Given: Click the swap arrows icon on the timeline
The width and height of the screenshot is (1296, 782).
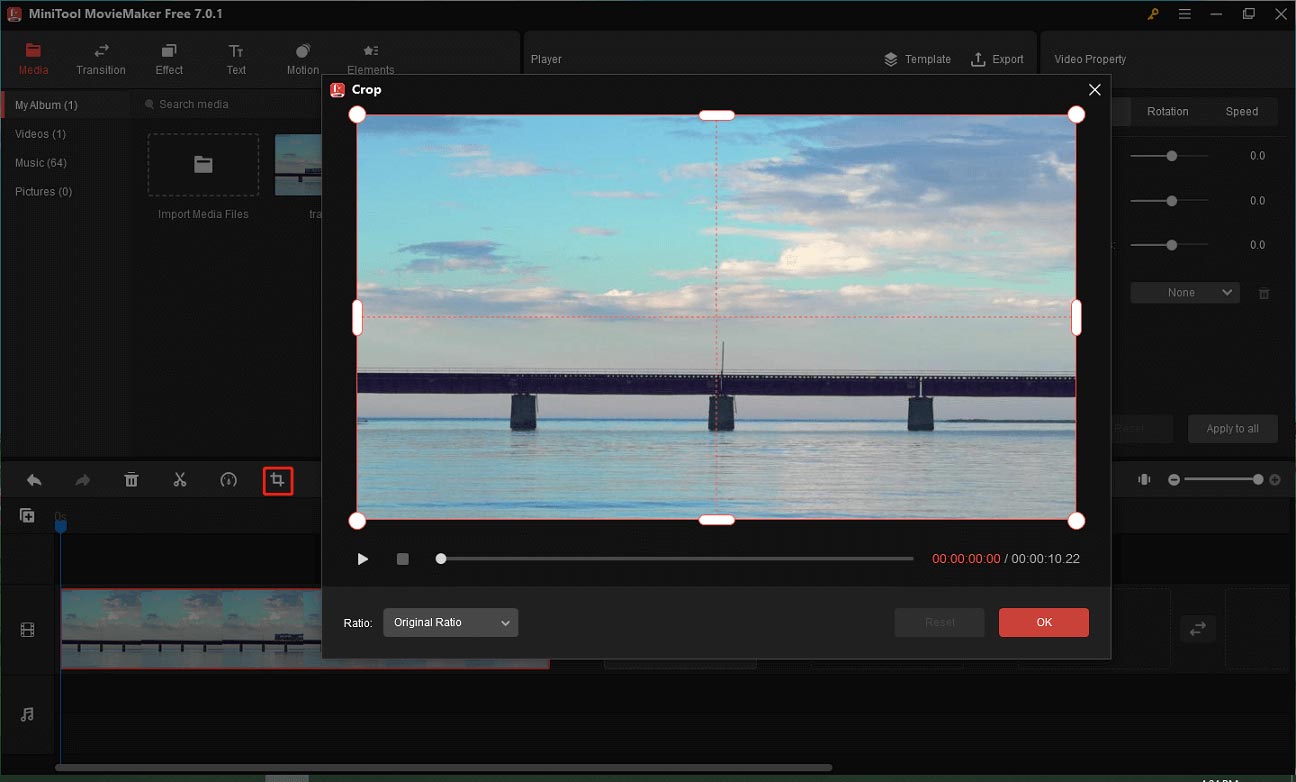Looking at the screenshot, I should click(x=1197, y=628).
